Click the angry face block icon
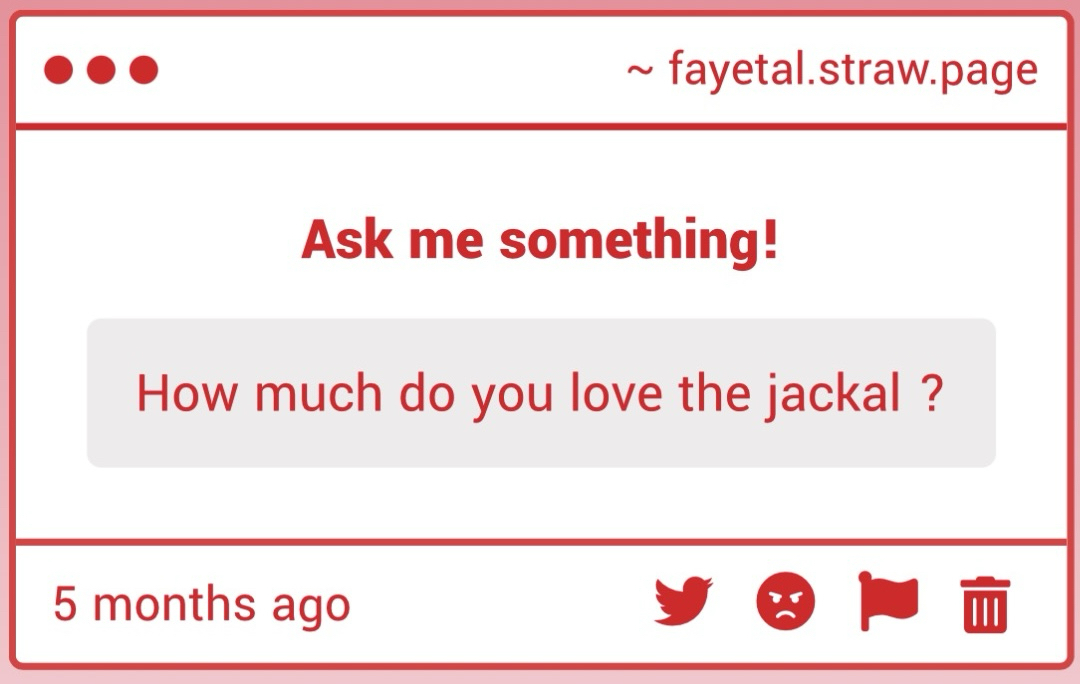1080x684 pixels. point(786,603)
